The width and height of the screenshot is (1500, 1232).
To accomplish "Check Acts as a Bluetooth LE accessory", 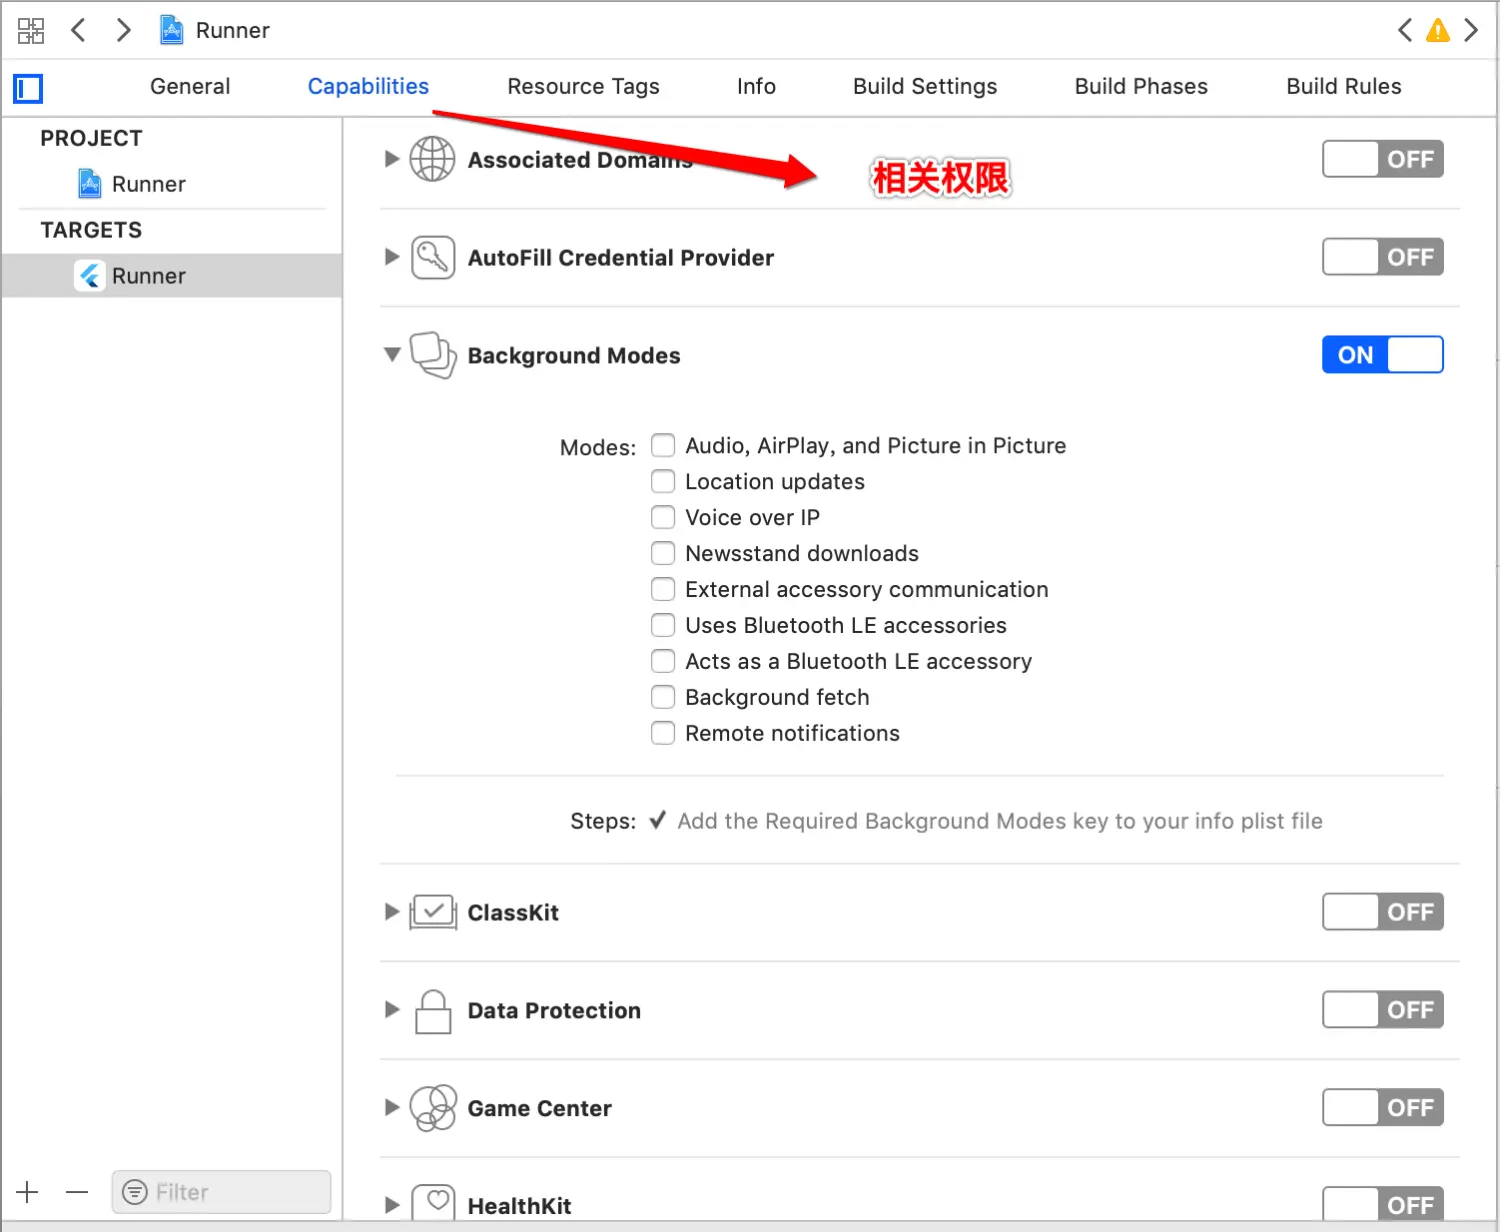I will click(663, 661).
